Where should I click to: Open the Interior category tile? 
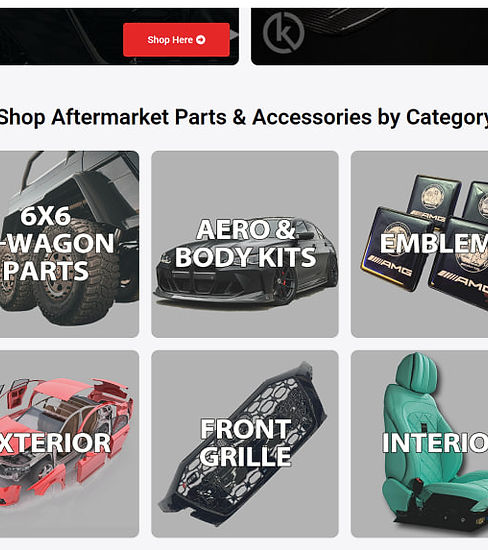click(420, 443)
